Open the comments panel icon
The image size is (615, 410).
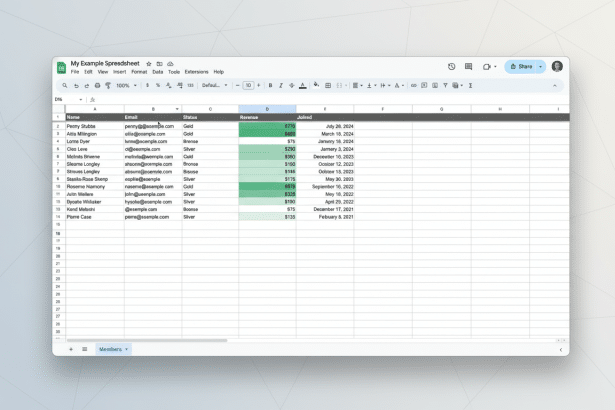tap(469, 67)
